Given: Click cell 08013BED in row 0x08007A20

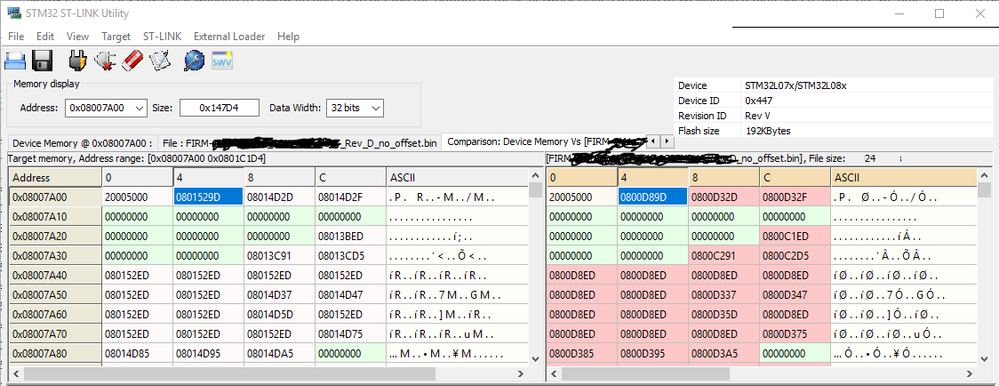Looking at the screenshot, I should coord(350,236).
